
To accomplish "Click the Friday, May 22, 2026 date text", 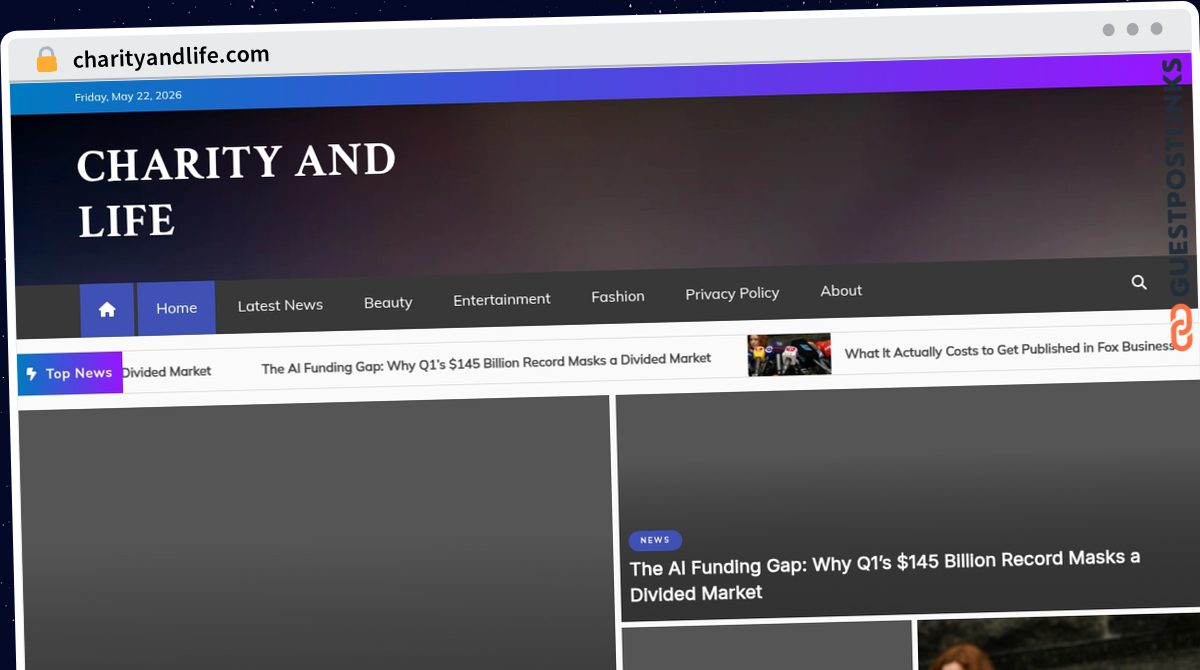I will [128, 96].
